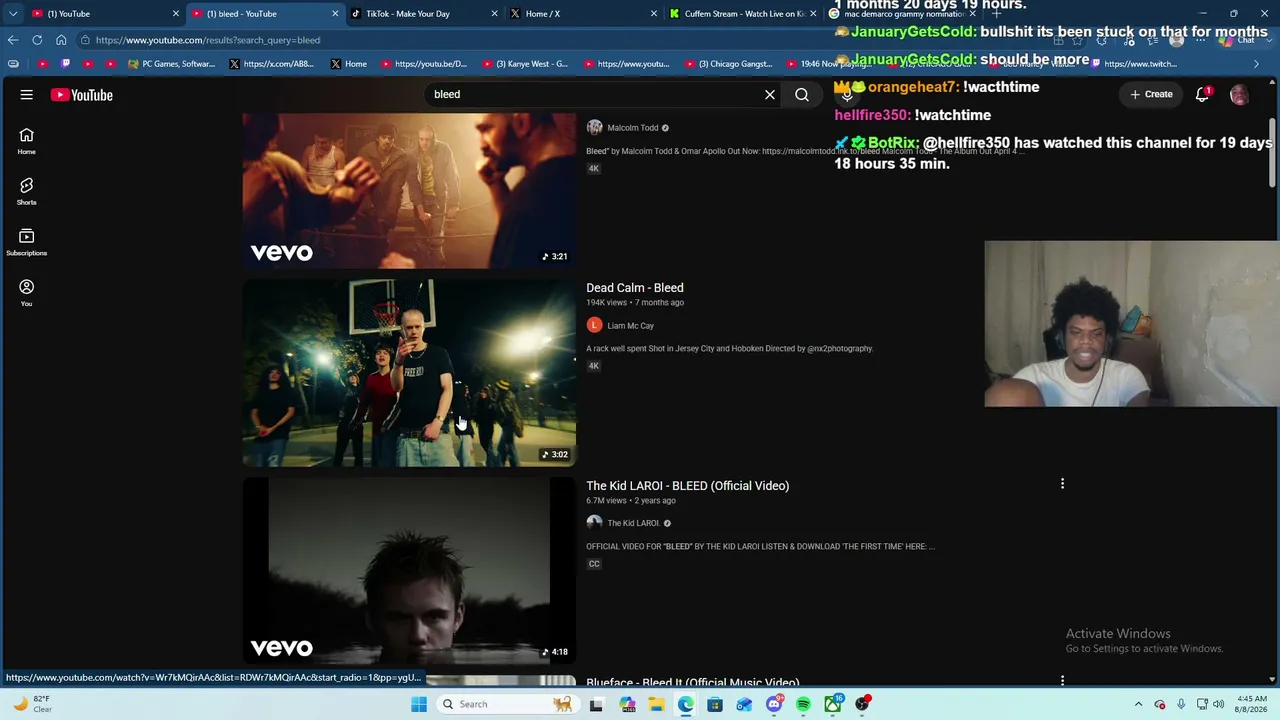Viewport: 1280px width, 720px height.
Task: Open the You section in sidebar
Action: tap(27, 293)
